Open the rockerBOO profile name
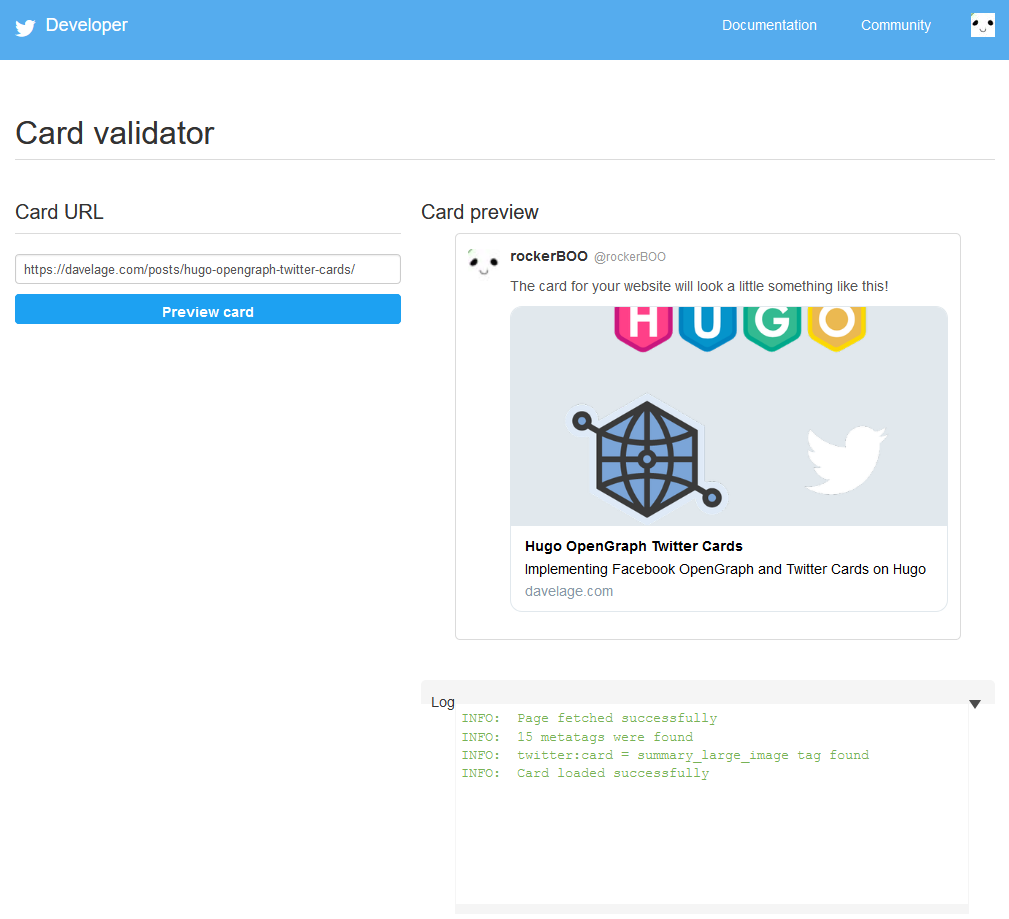 pos(548,256)
